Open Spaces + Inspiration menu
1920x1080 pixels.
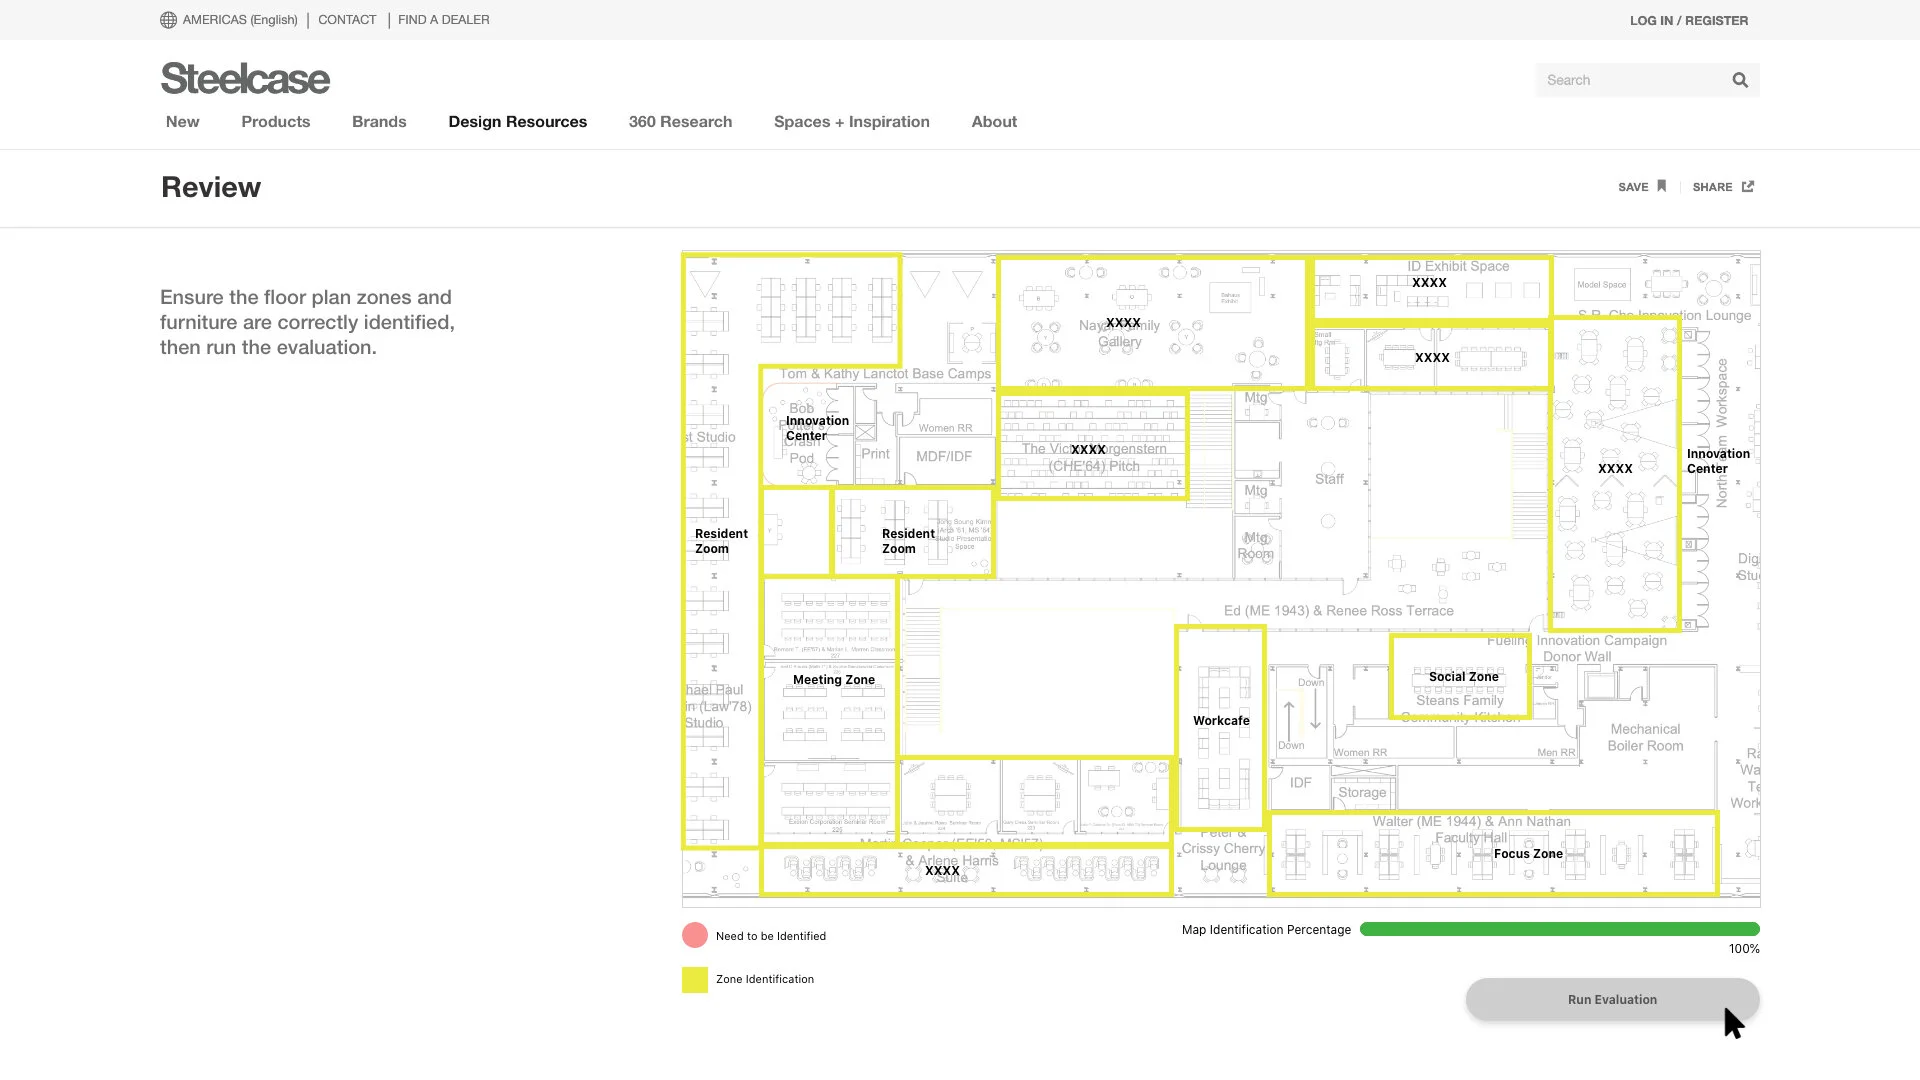click(851, 122)
